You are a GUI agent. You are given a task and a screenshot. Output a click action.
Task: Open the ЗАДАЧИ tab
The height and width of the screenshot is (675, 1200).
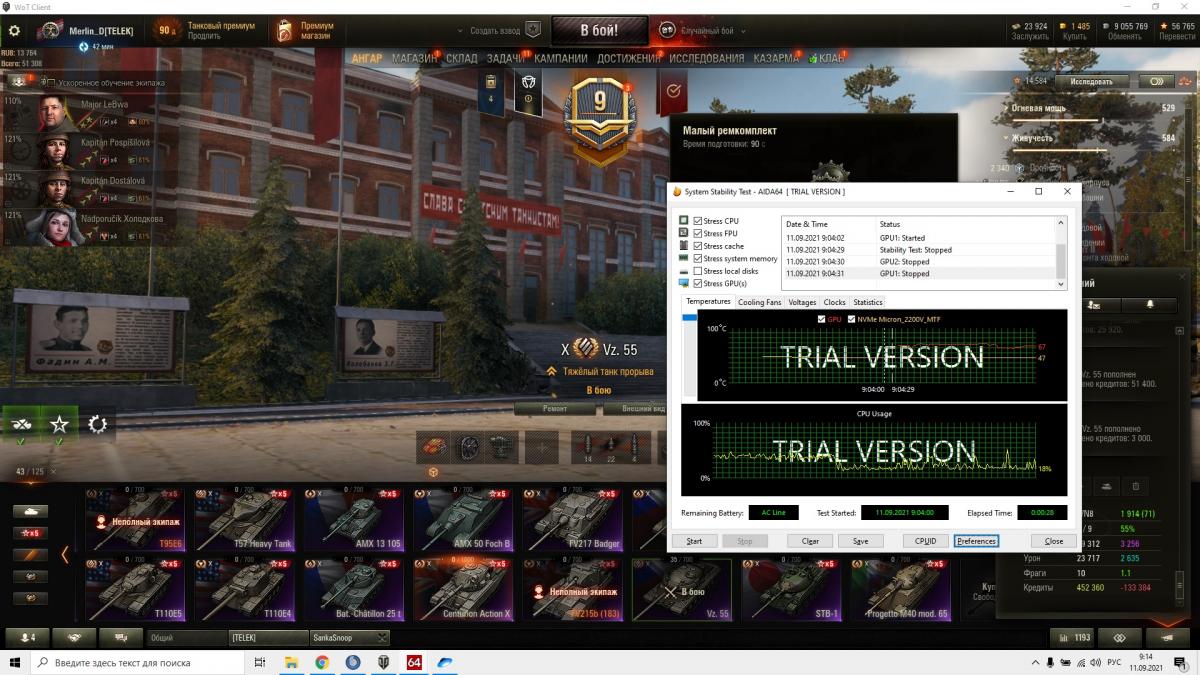[506, 58]
